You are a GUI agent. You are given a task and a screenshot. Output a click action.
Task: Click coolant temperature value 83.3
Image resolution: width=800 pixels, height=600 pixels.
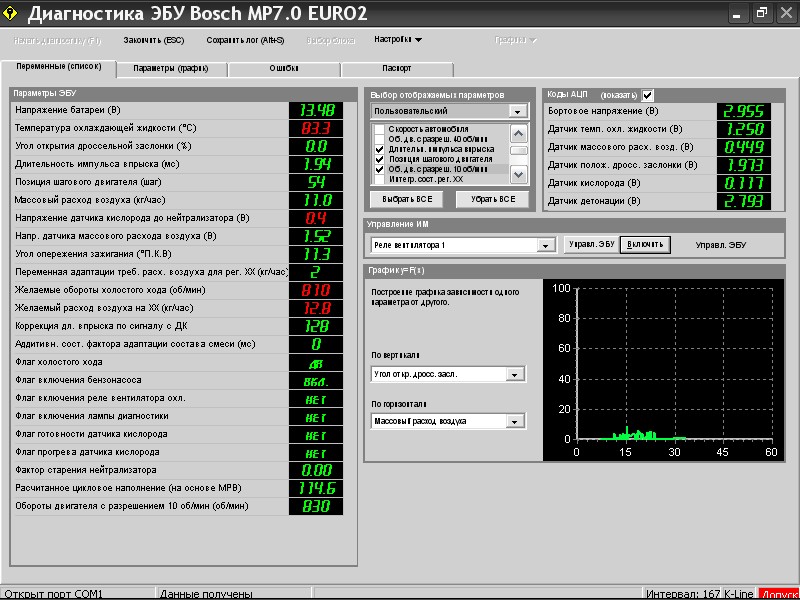(316, 128)
